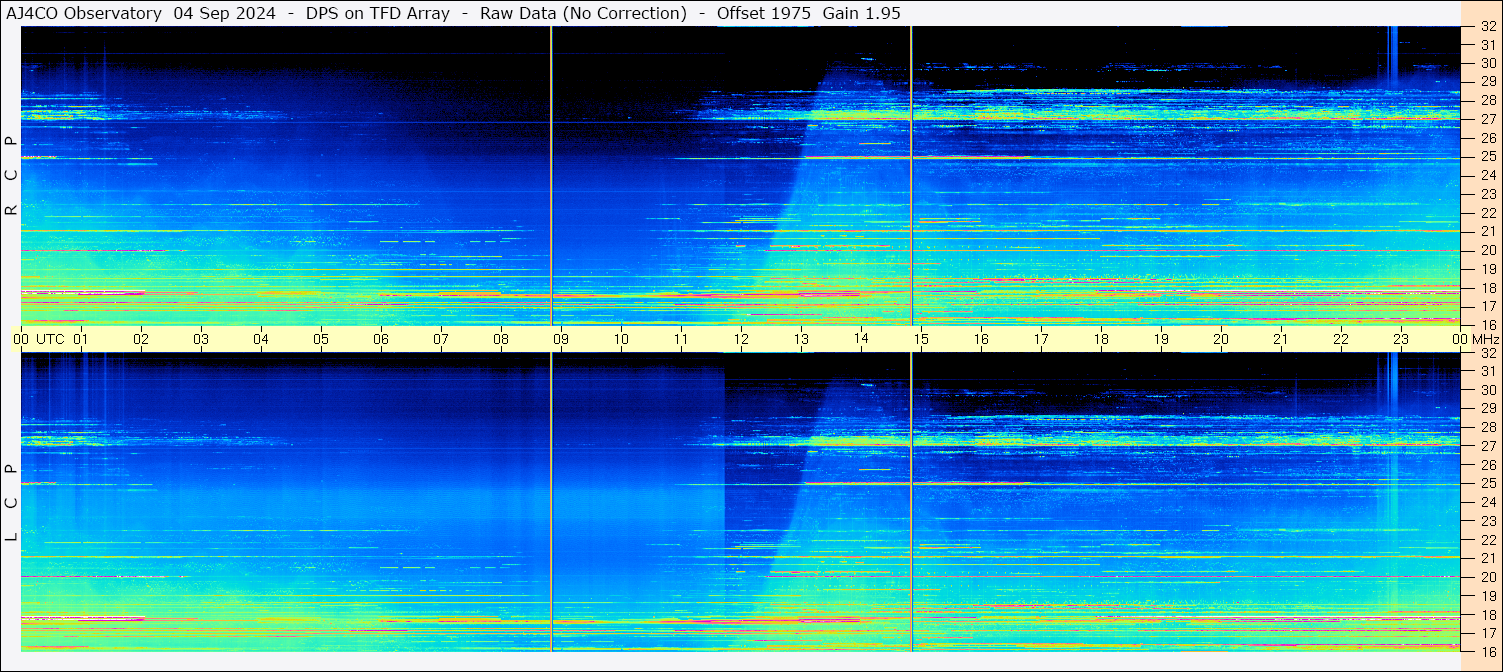Screen dimensions: 1503x672
Task: Click hour label '21' on time axis
Action: (1281, 339)
